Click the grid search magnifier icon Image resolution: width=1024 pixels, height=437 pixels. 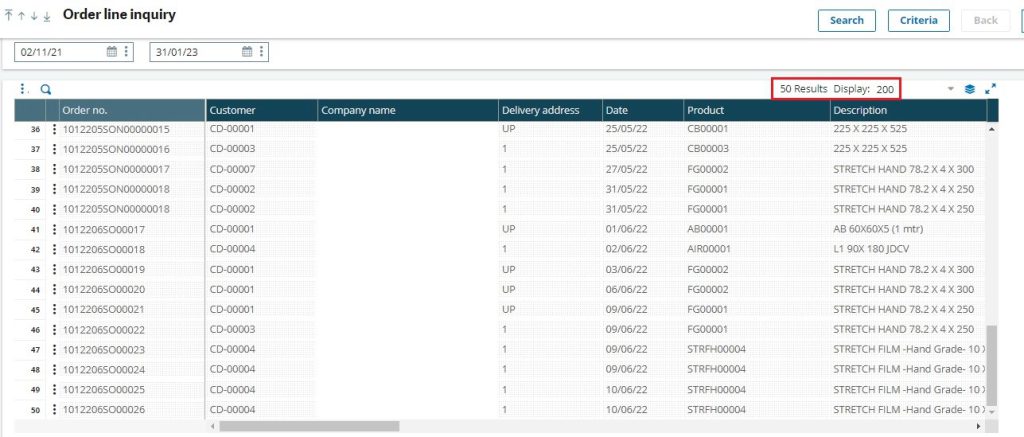pyautogui.click(x=46, y=89)
